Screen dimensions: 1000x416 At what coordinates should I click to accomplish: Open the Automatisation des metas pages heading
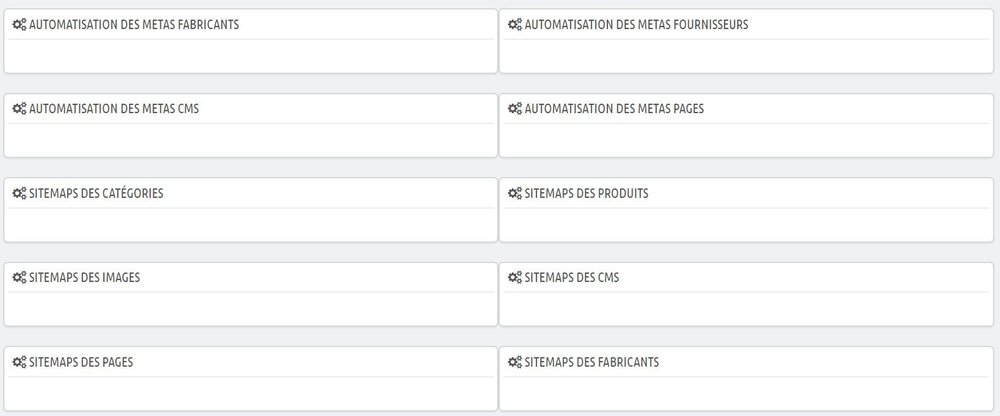[x=614, y=109]
